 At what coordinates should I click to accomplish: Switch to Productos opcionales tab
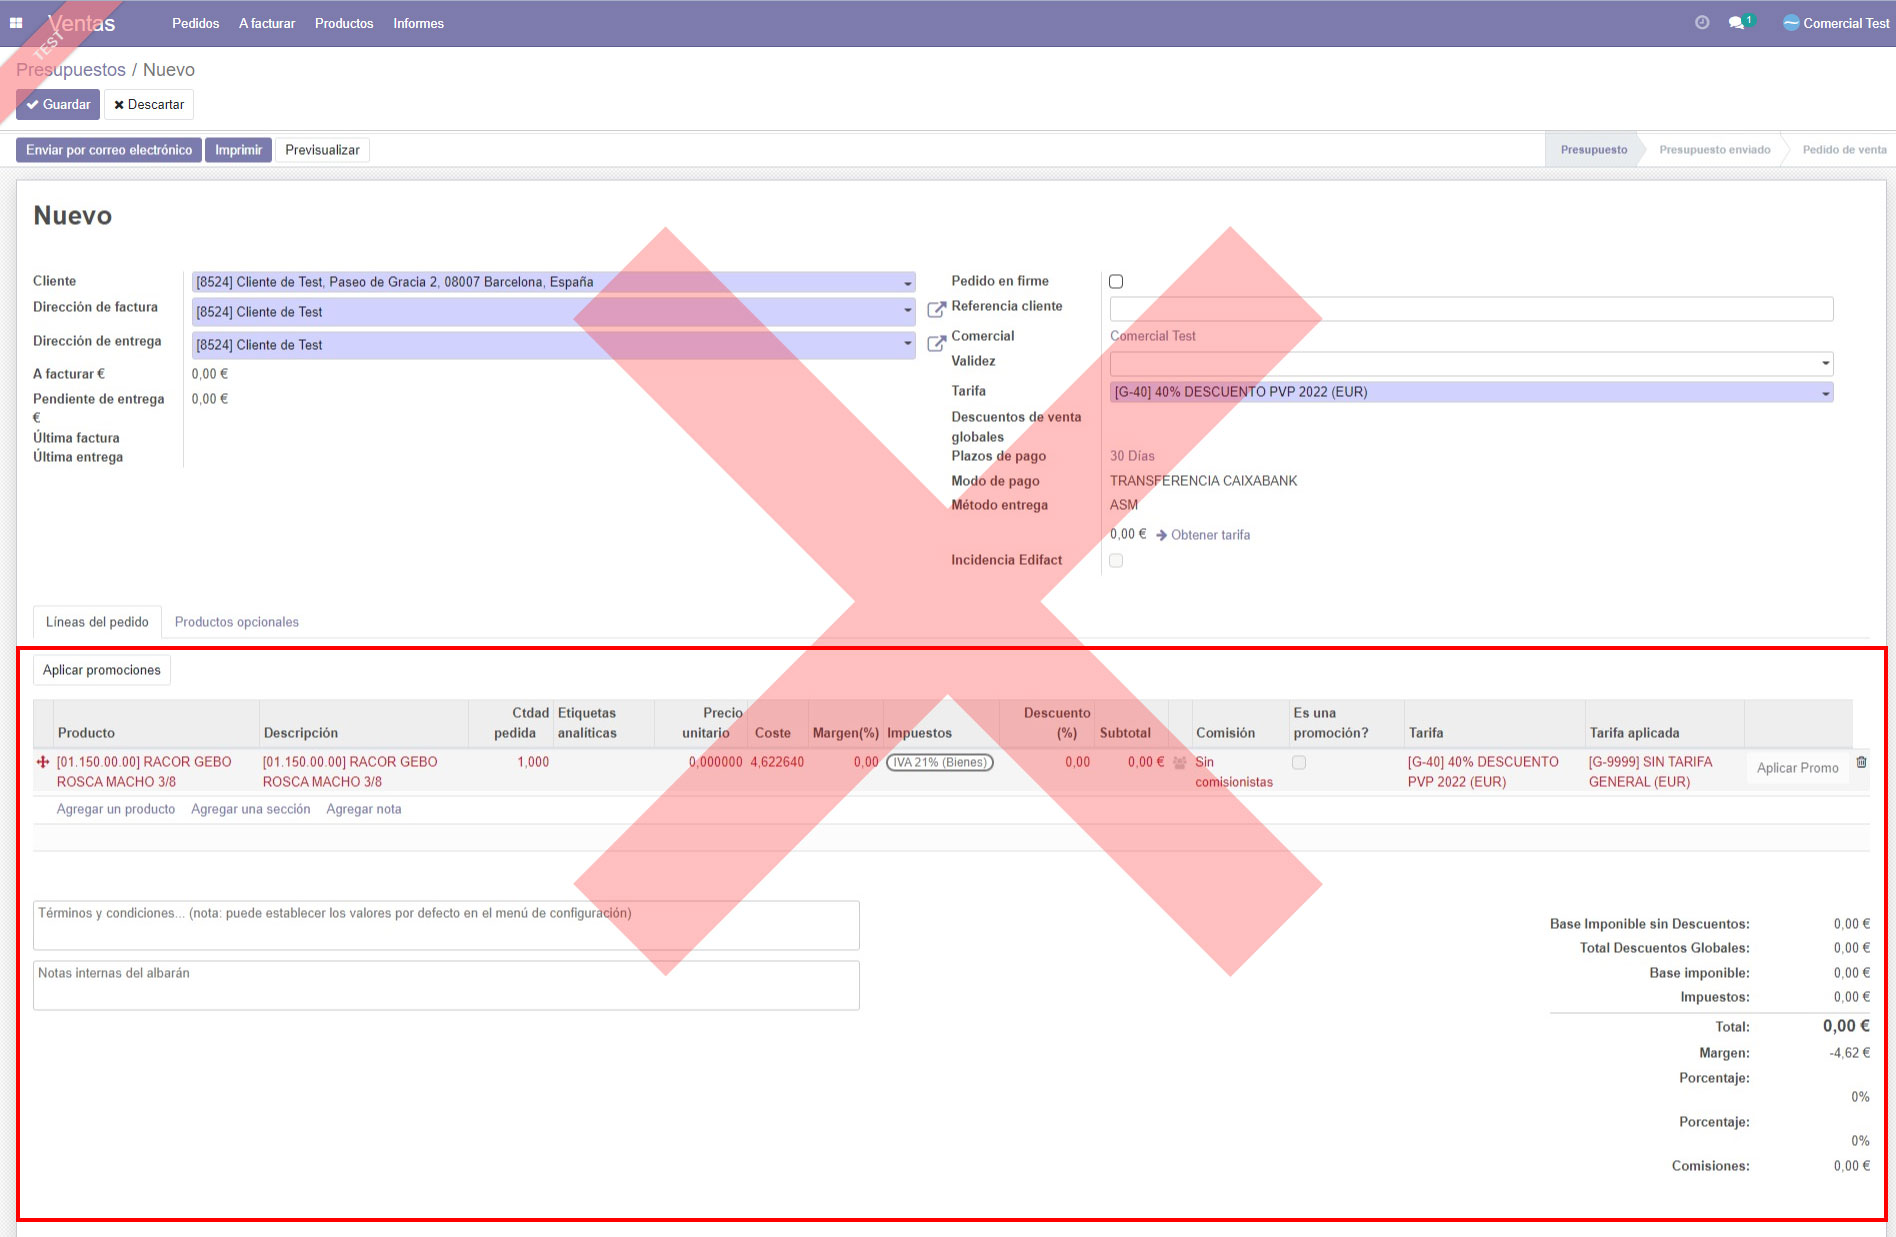point(236,622)
